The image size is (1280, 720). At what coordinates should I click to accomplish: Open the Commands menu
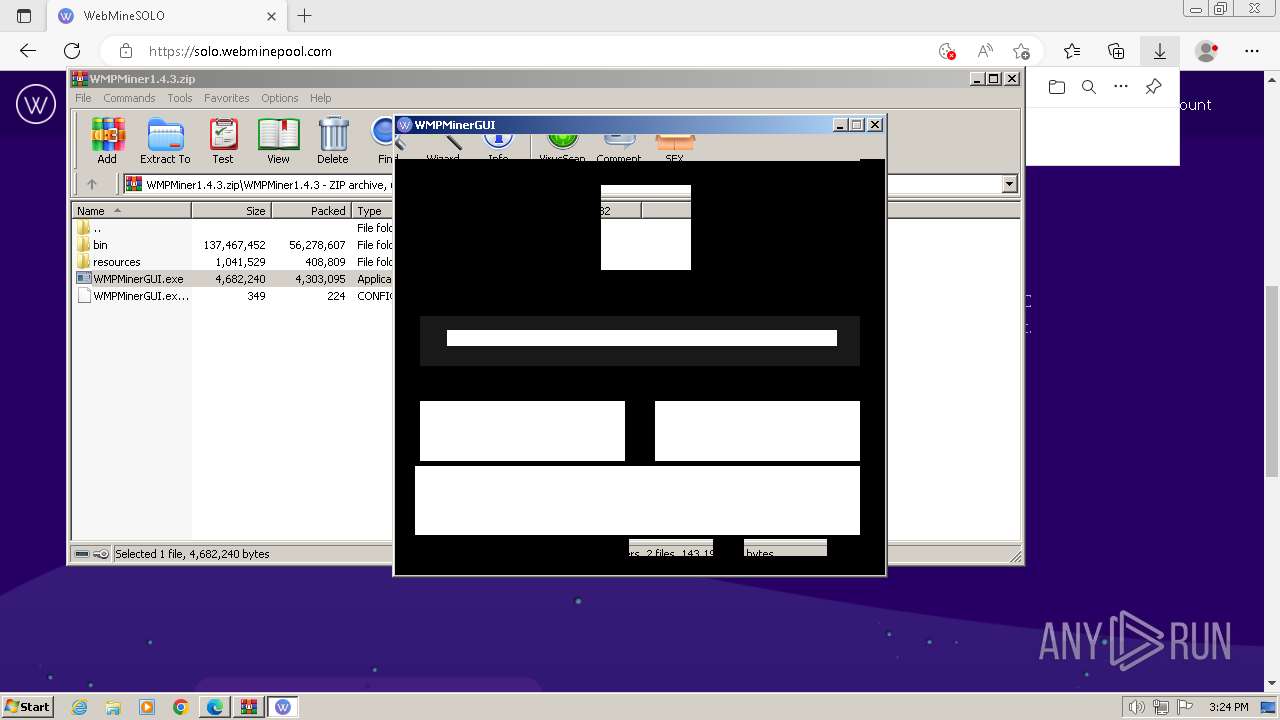point(129,98)
